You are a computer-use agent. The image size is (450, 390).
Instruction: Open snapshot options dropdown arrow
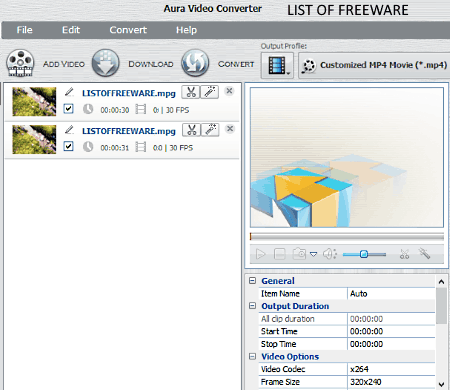(313, 255)
